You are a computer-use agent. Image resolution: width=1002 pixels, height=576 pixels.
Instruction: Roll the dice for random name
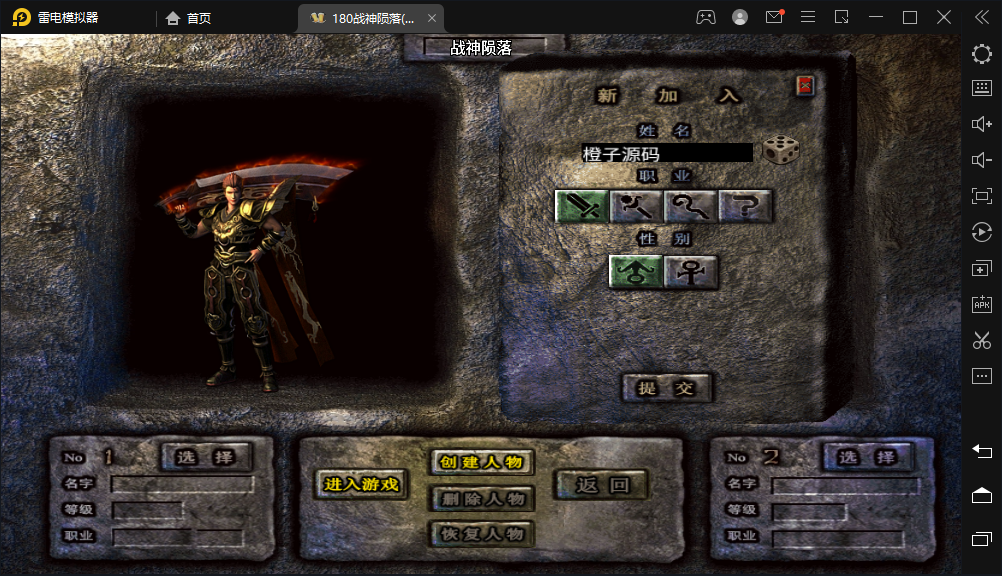(x=781, y=150)
